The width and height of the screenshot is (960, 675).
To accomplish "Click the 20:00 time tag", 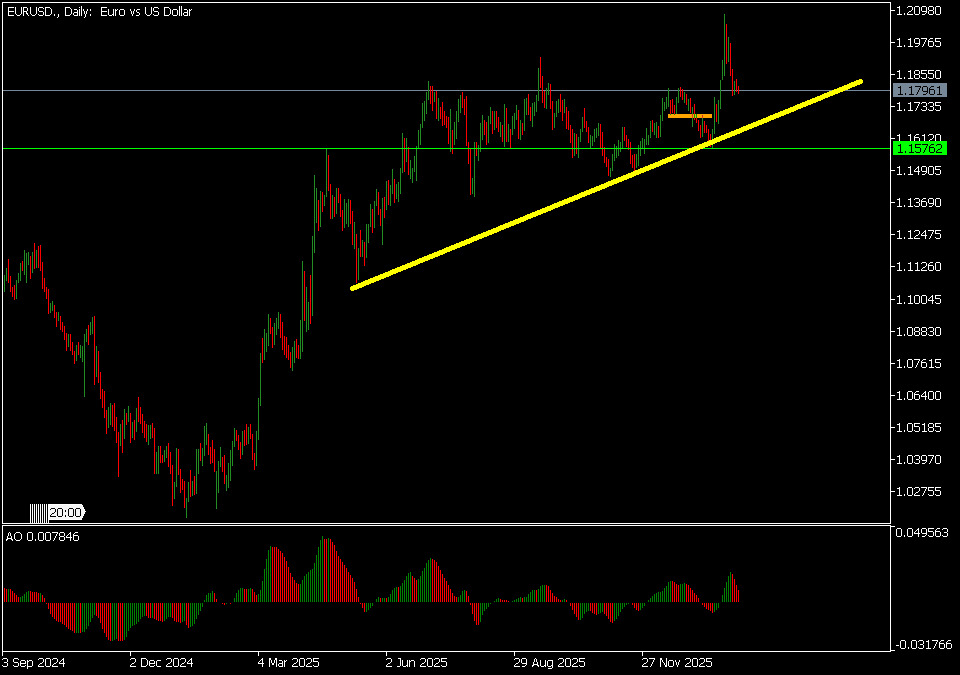I will tap(66, 513).
